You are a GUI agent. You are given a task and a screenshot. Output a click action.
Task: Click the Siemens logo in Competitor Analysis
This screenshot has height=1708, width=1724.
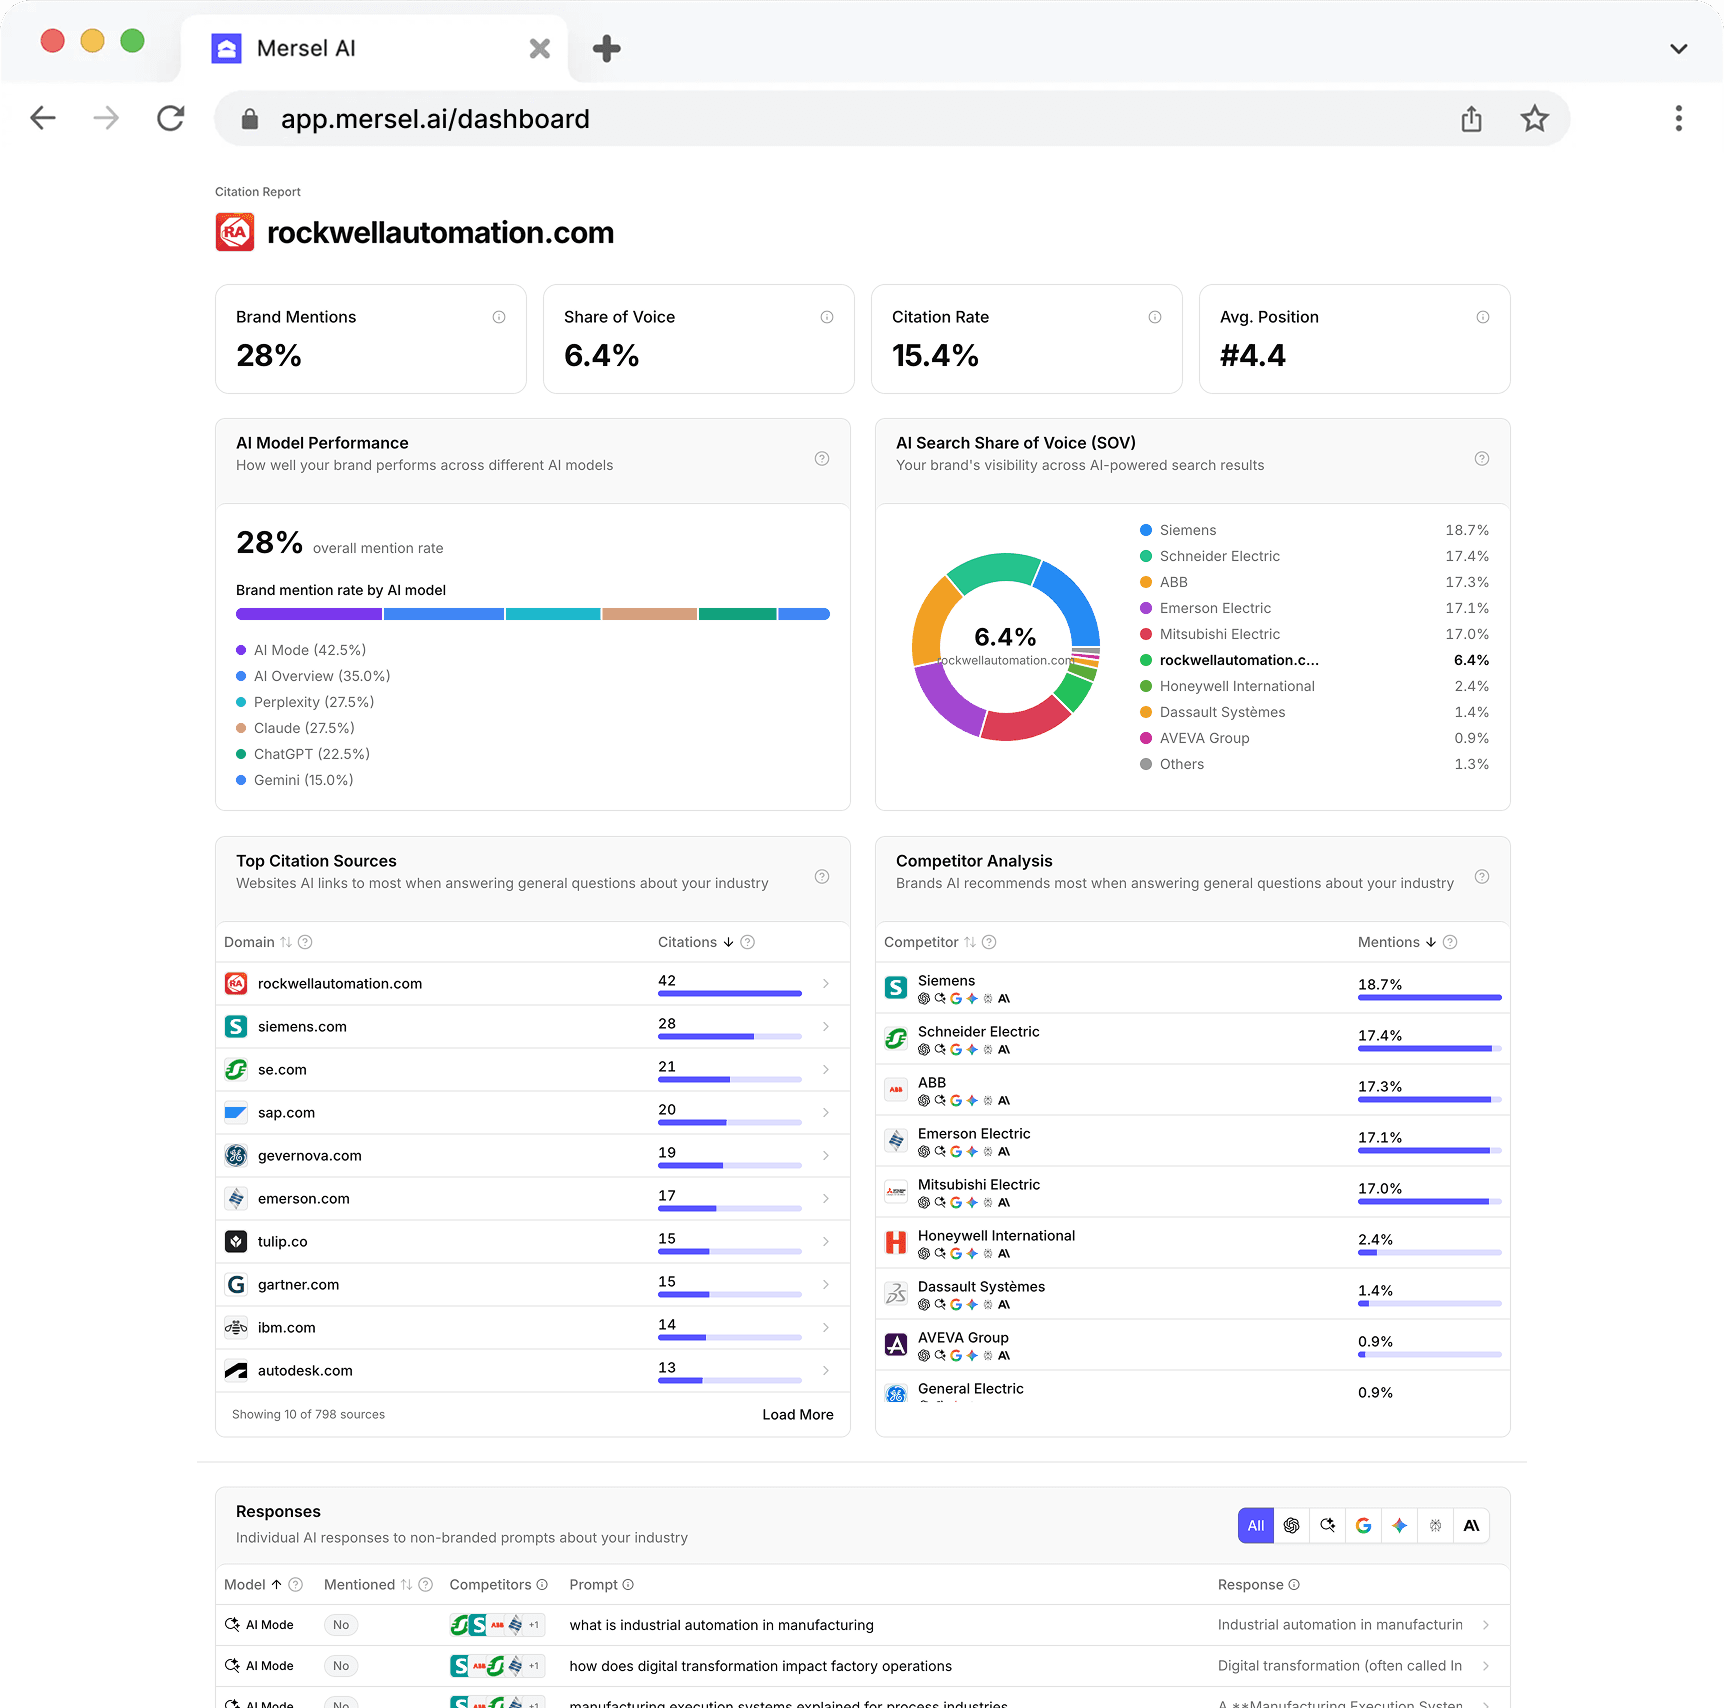(896, 988)
